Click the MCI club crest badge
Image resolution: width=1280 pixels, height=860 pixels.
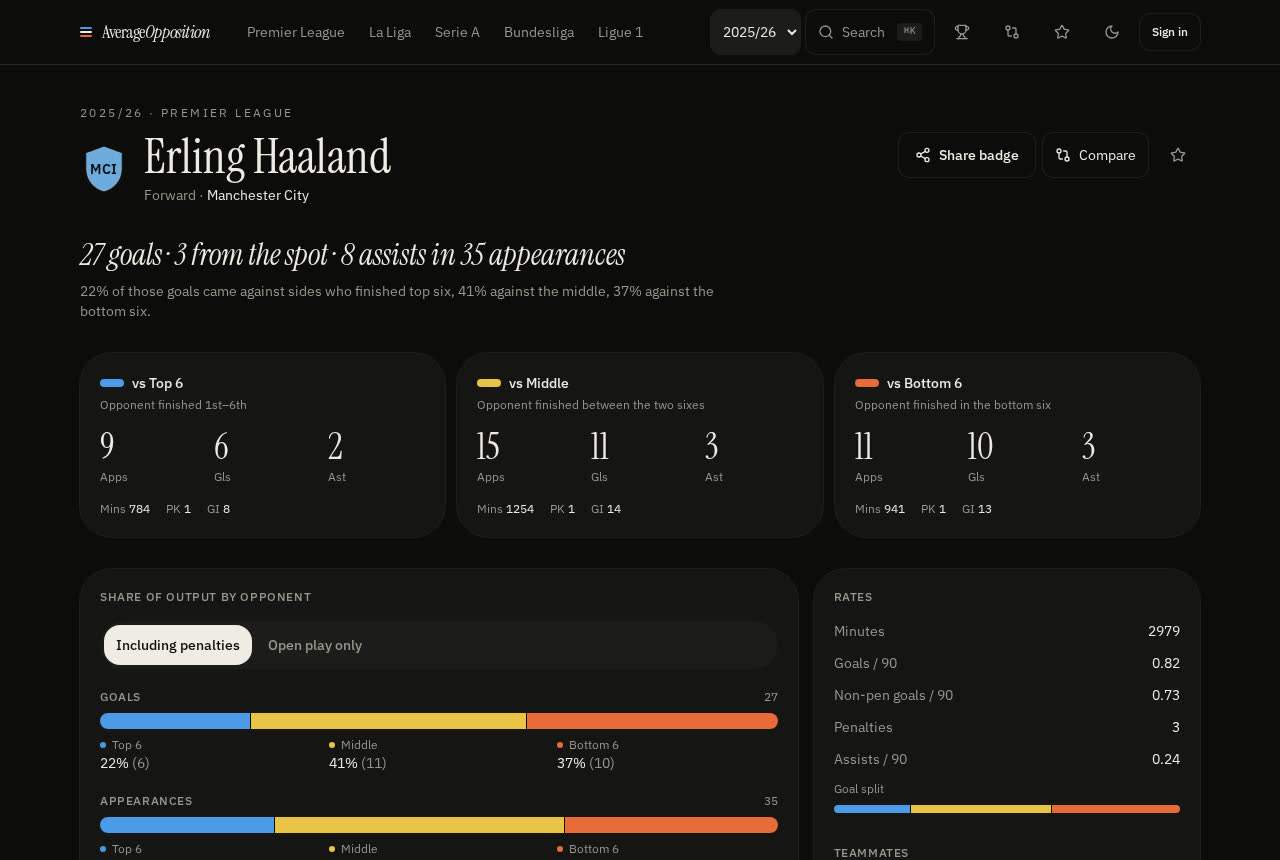point(104,168)
